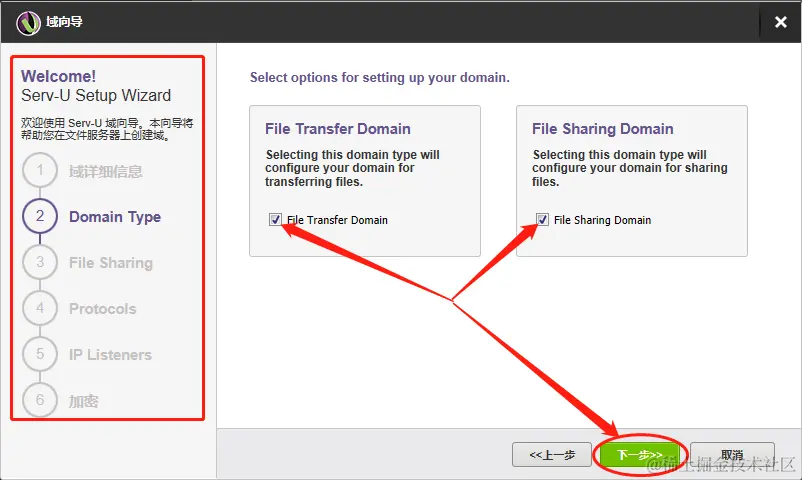The width and height of the screenshot is (802, 480).
Task: Close the domain wizard dialog
Action: [781, 22]
